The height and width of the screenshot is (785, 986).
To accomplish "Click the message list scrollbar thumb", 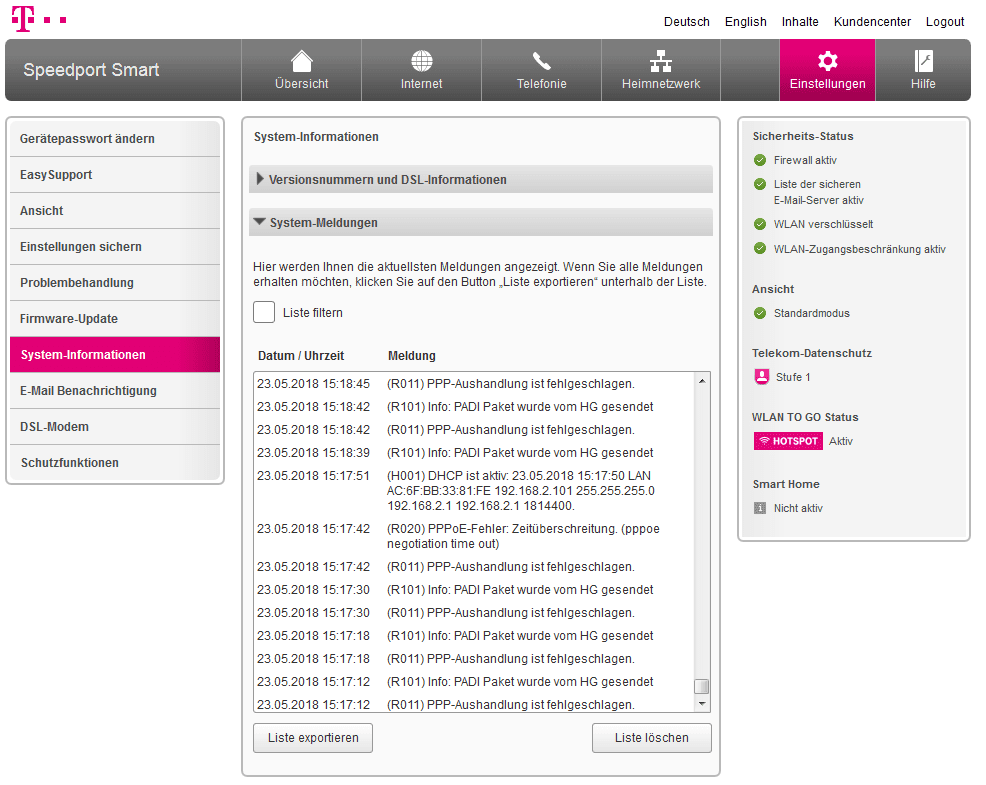I will (702, 686).
